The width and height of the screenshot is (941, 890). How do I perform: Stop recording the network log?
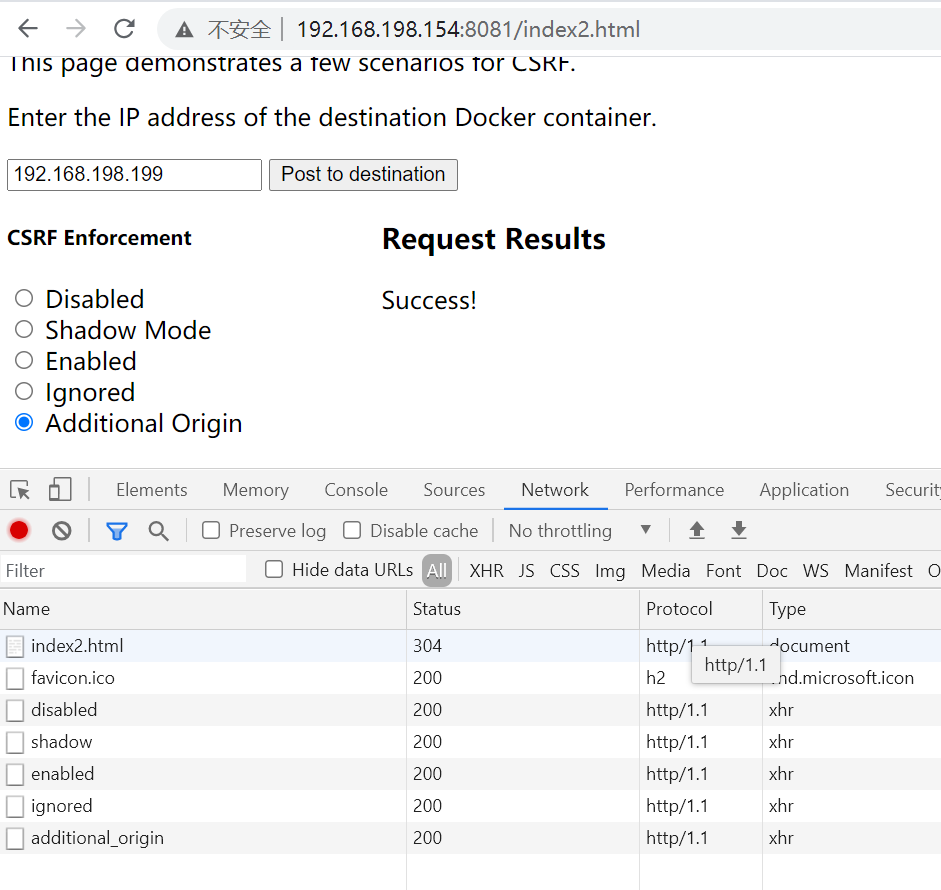18,530
